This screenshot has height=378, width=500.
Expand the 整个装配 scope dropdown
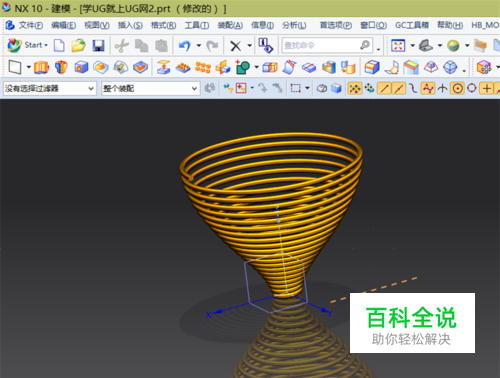(x=151, y=88)
